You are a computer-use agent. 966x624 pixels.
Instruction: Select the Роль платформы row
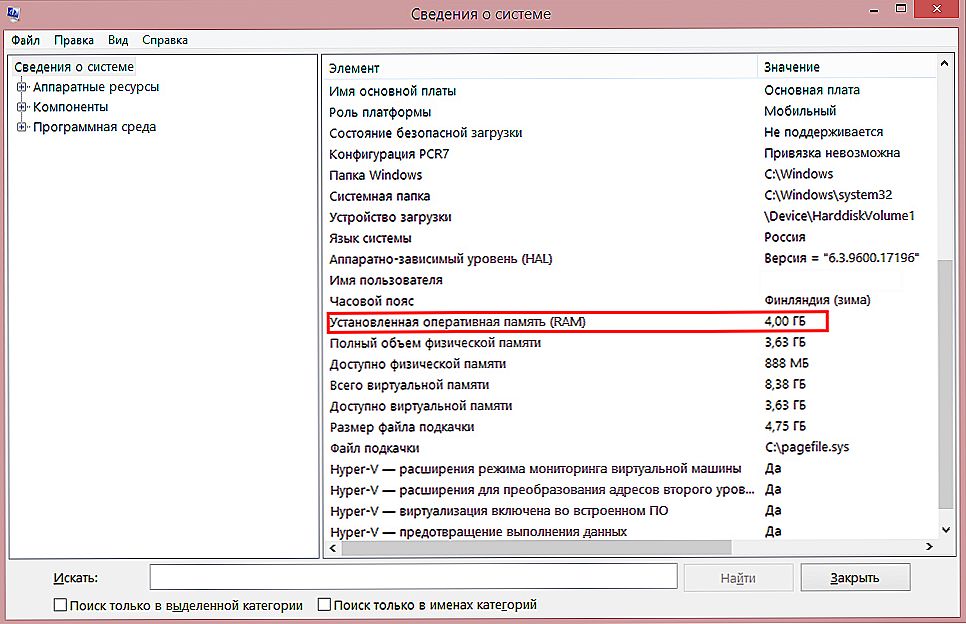pyautogui.click(x=630, y=111)
